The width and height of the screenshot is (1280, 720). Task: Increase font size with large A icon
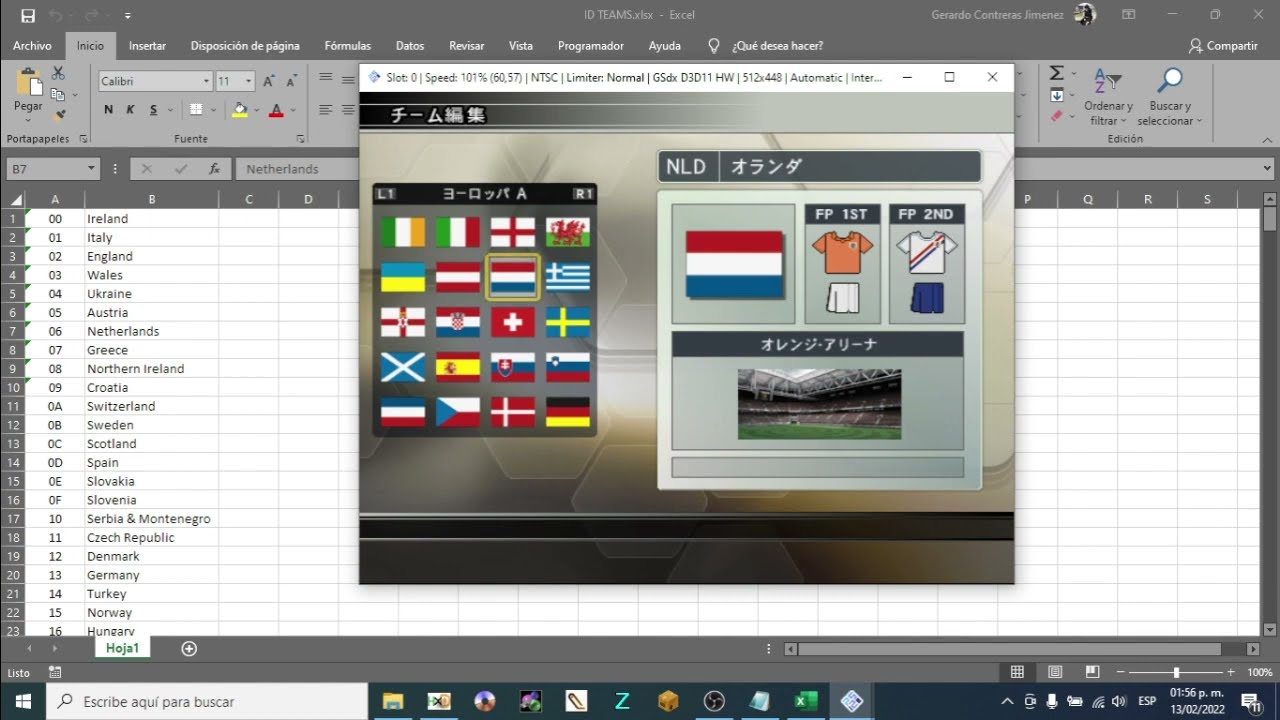[x=270, y=81]
